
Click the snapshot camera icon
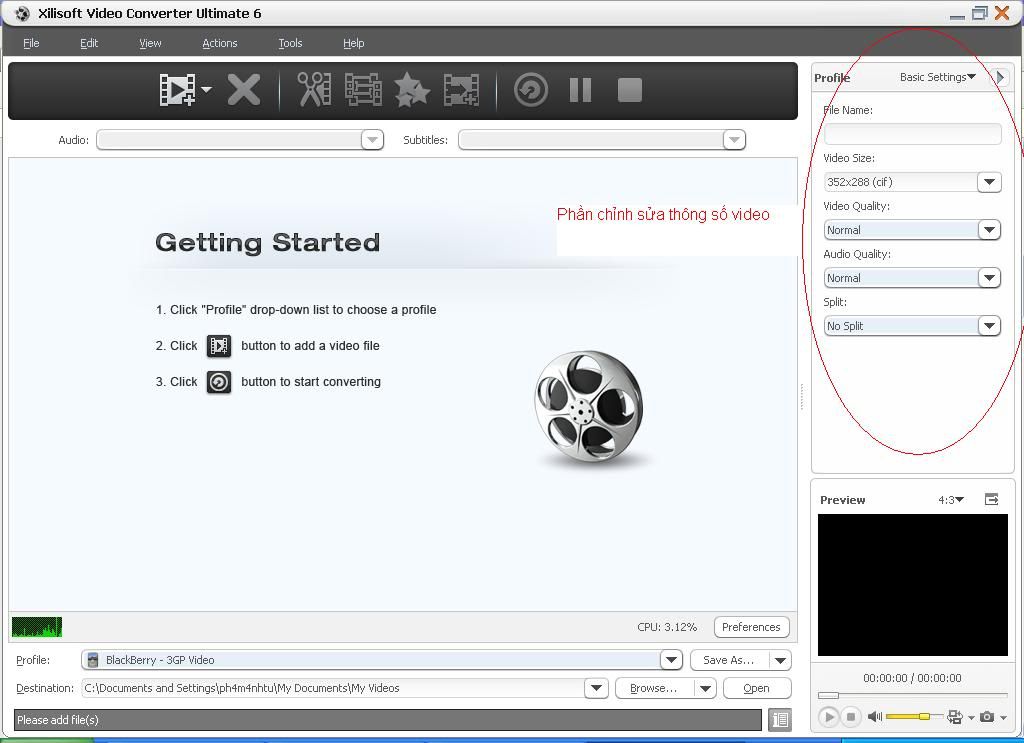[987, 717]
